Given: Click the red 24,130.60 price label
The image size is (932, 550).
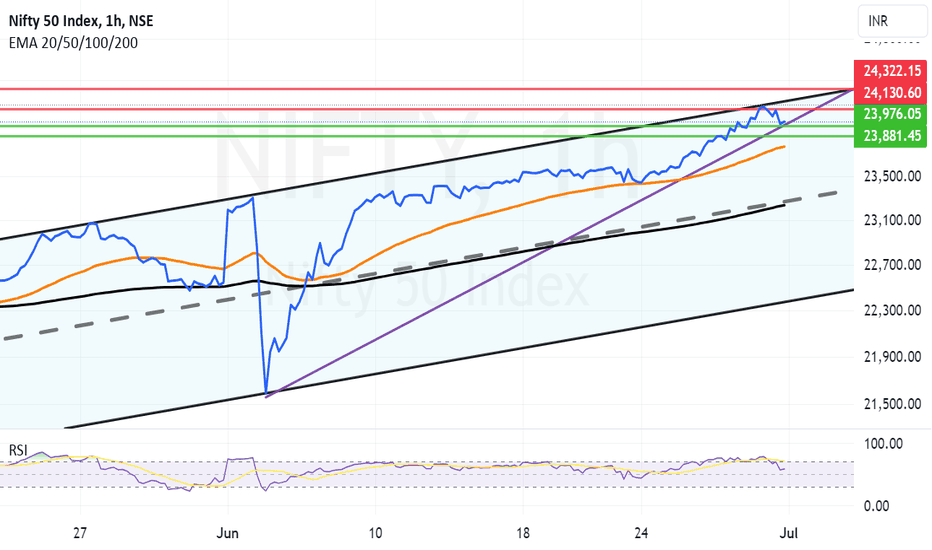Looking at the screenshot, I should (890, 93).
